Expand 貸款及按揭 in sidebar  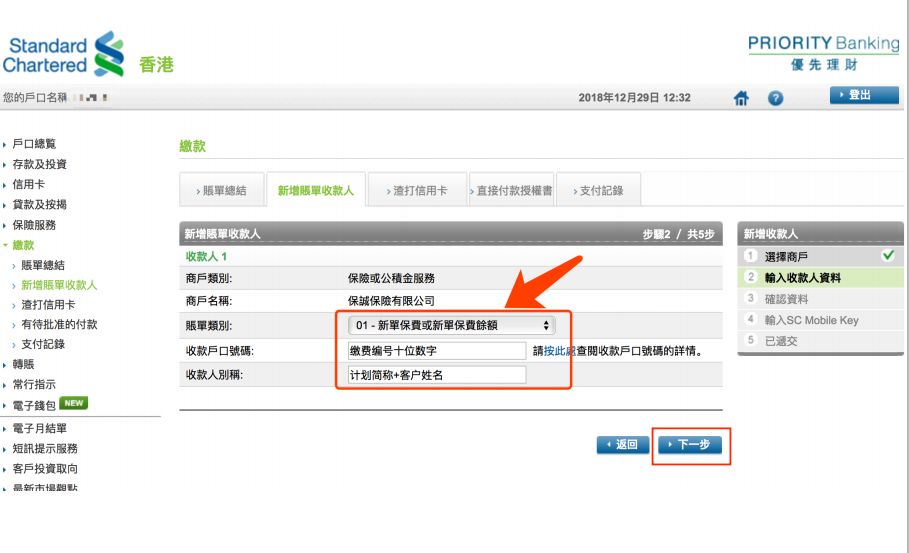(39, 205)
